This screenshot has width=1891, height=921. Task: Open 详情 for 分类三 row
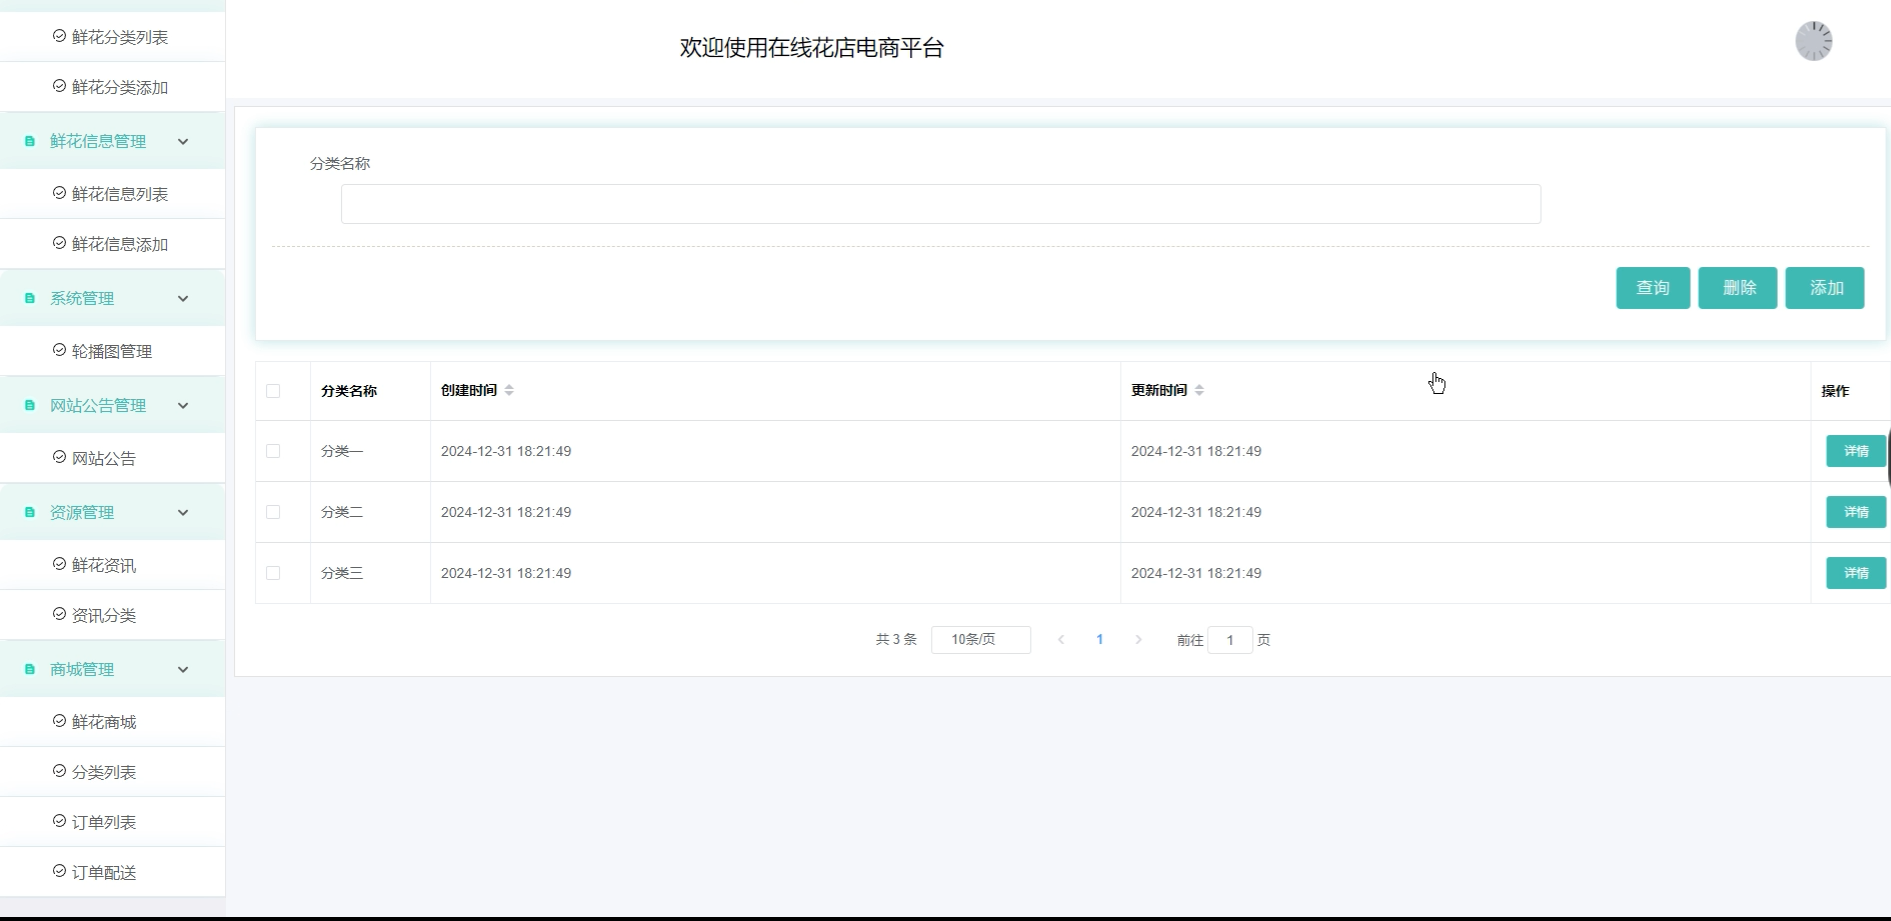1856,573
